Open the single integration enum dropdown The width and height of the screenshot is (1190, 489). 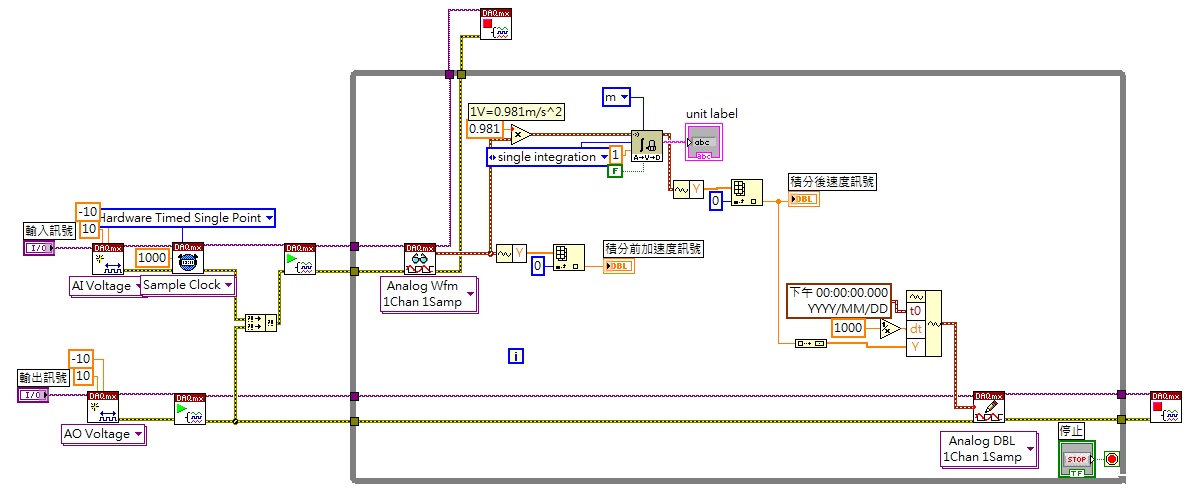click(x=549, y=156)
